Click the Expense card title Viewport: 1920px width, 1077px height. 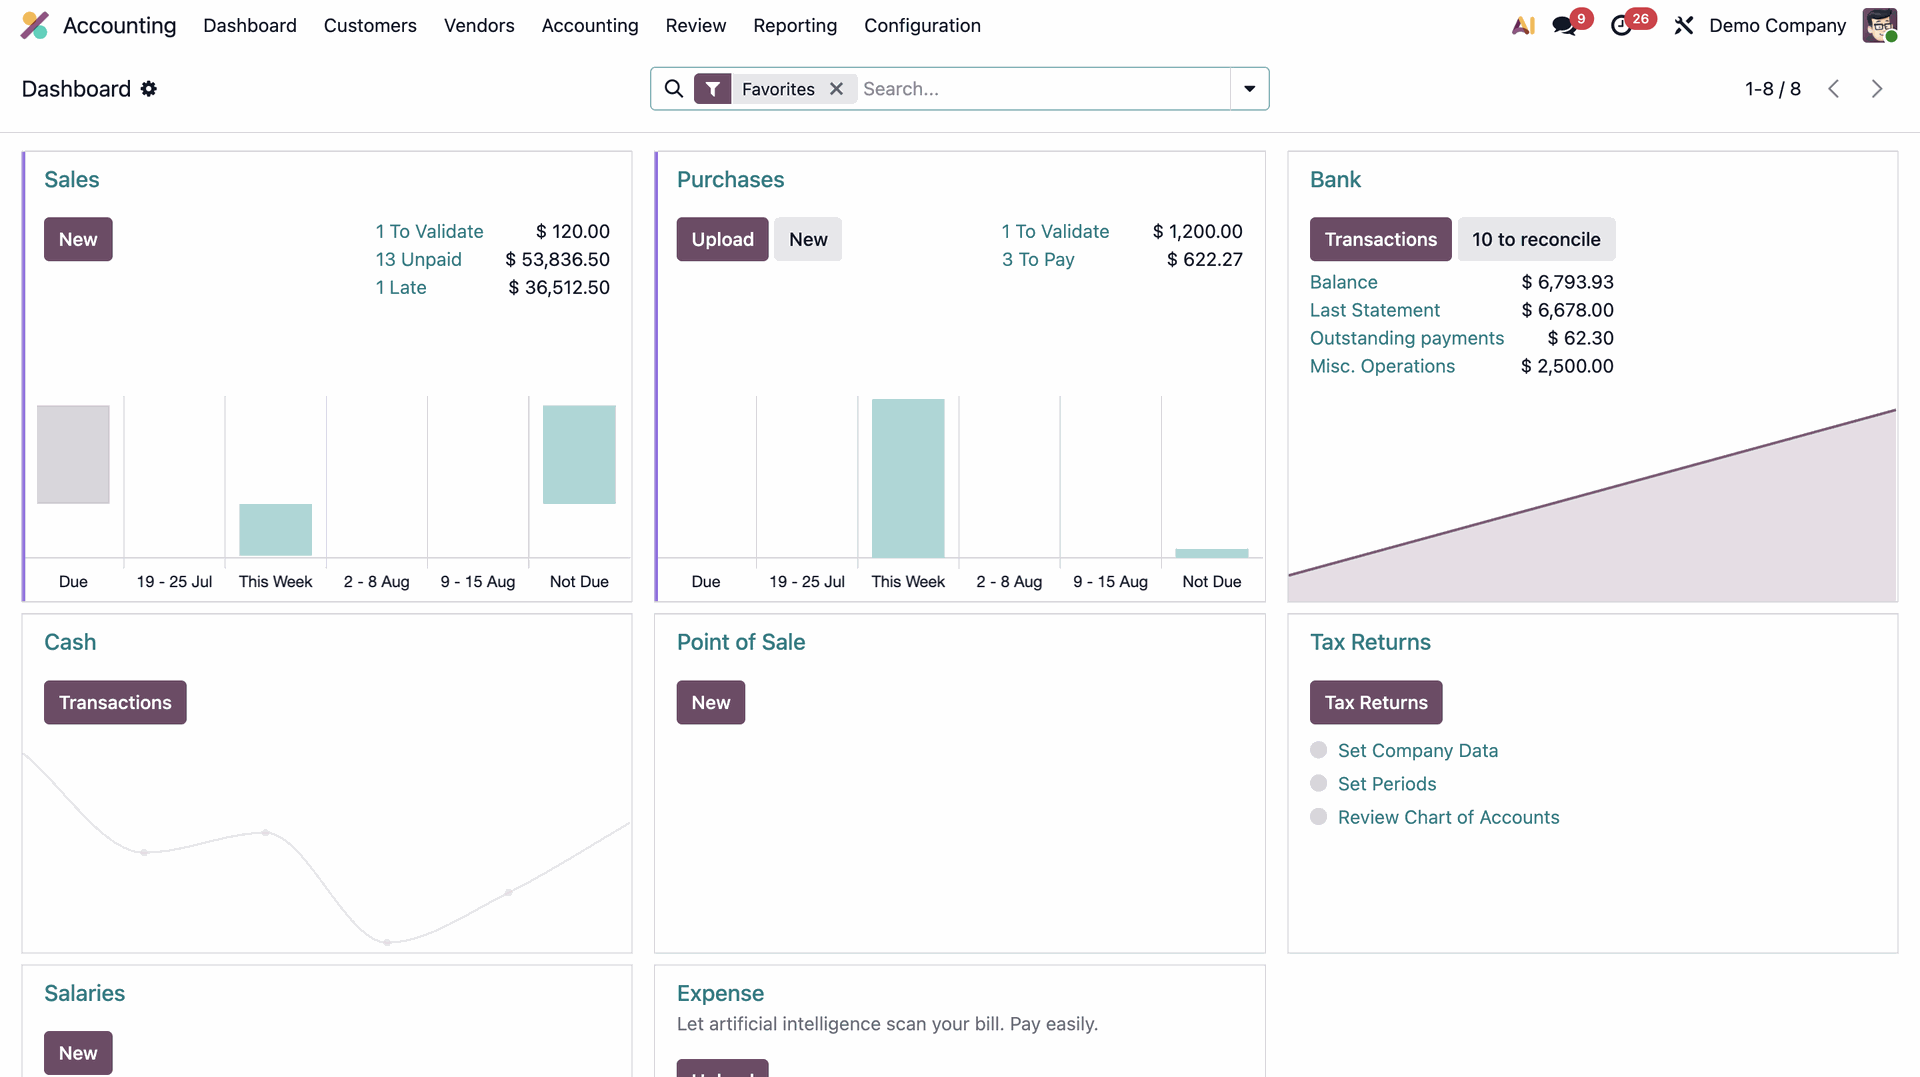click(x=720, y=993)
